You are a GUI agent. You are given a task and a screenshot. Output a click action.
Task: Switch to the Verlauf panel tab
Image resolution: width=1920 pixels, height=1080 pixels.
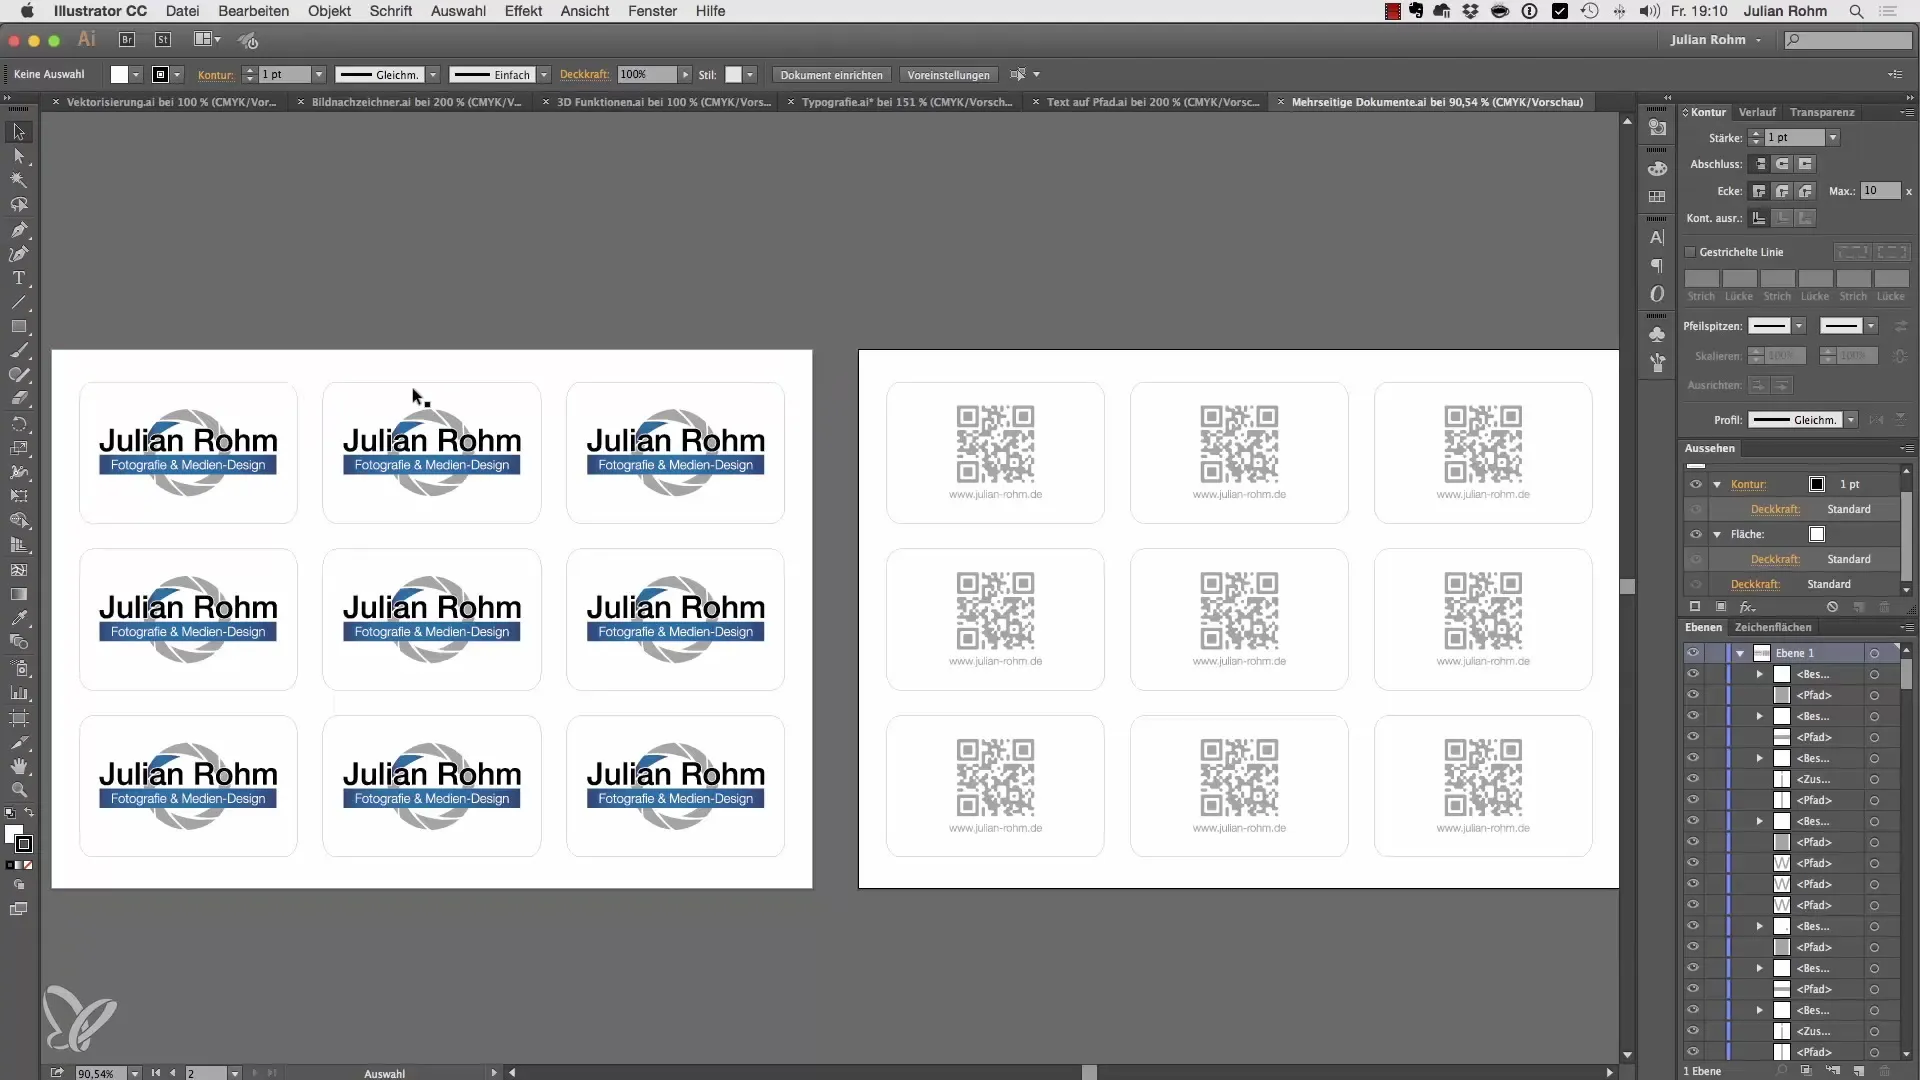(x=1756, y=112)
